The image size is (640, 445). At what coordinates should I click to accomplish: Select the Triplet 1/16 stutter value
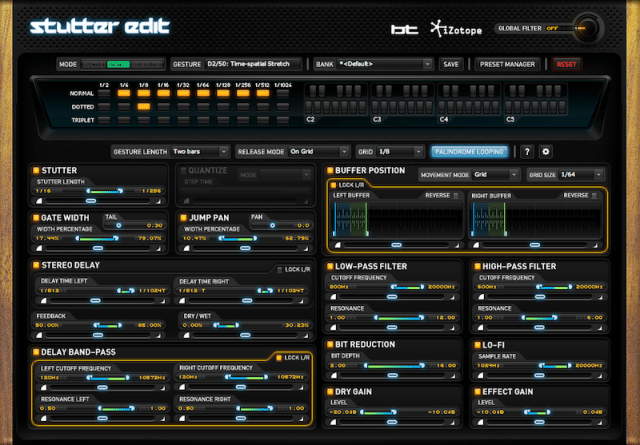(x=164, y=120)
